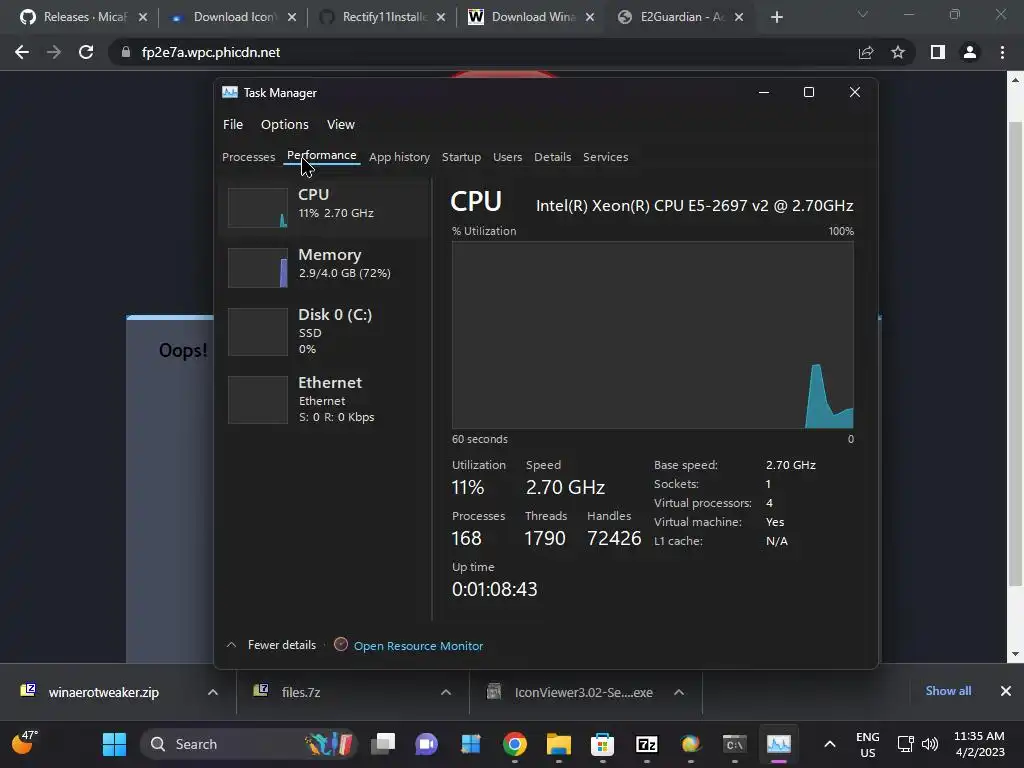
Task: Click the fp2e7a.wpc.phicdn.net address bar
Action: tap(210, 52)
